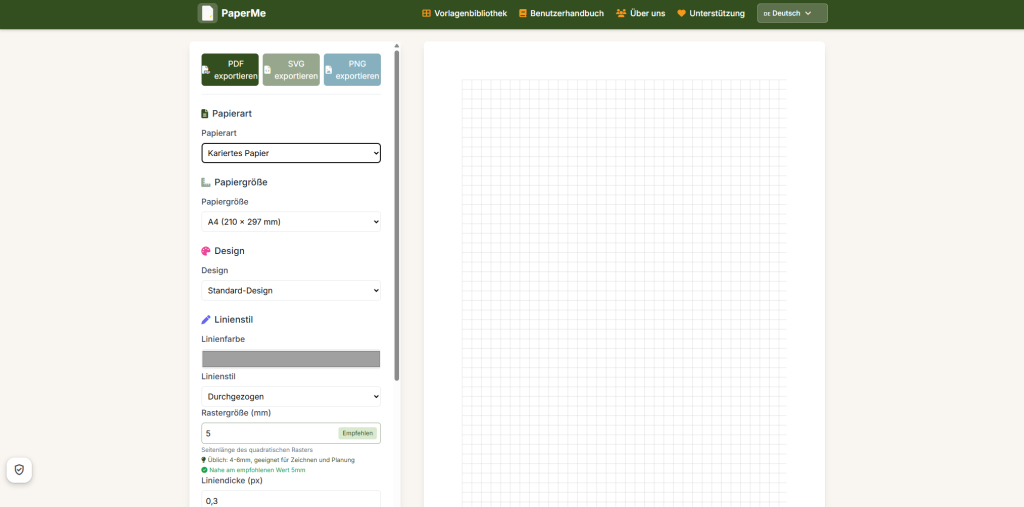Viewport: 1024px width, 507px height.
Task: Open the Linienfarbe gray color swatch
Action: coord(291,359)
